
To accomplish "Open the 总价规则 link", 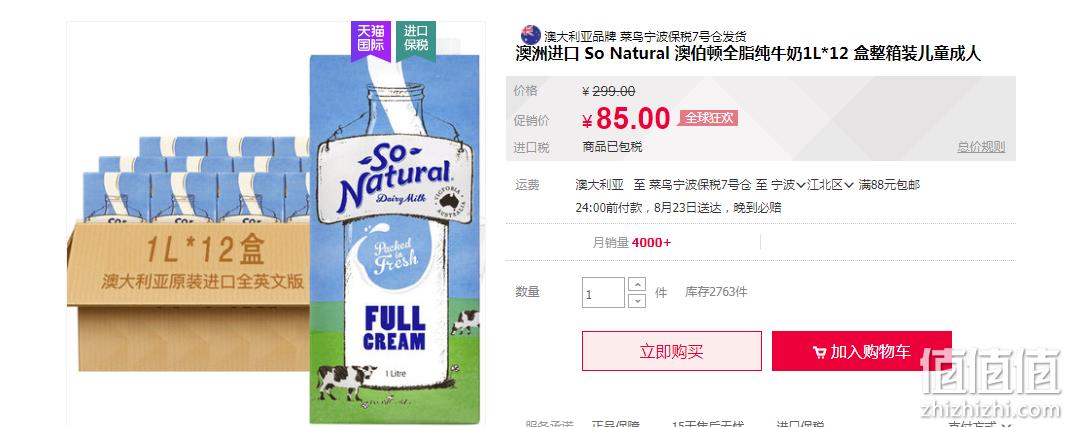I will pos(981,147).
